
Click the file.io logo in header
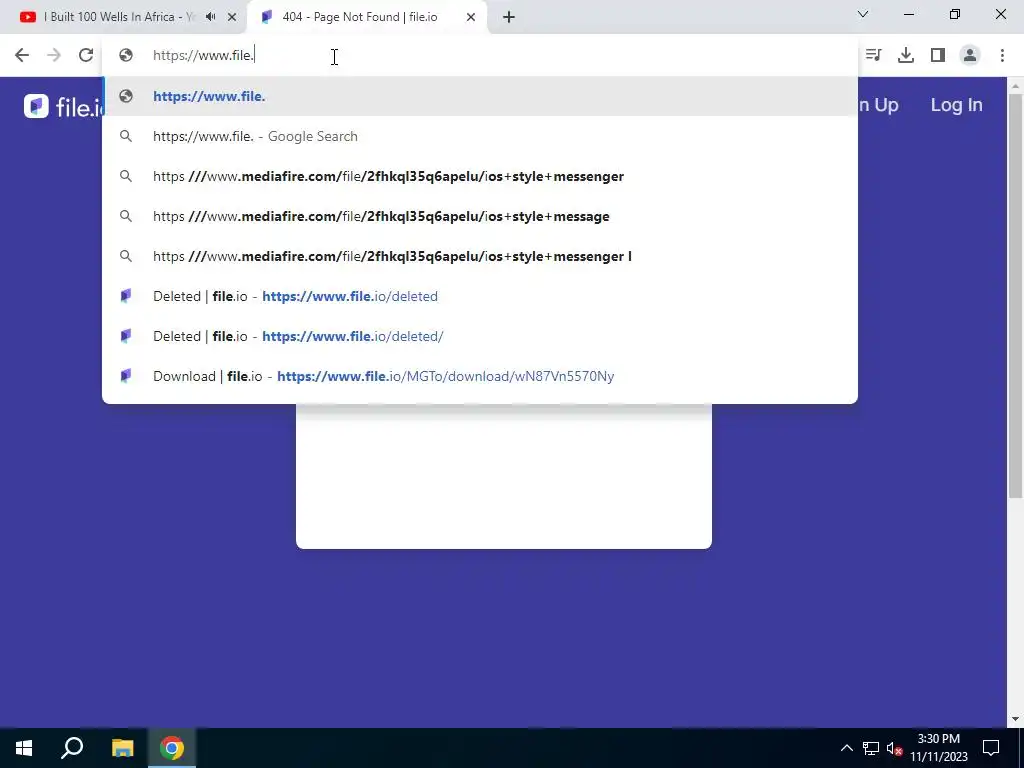[63, 106]
